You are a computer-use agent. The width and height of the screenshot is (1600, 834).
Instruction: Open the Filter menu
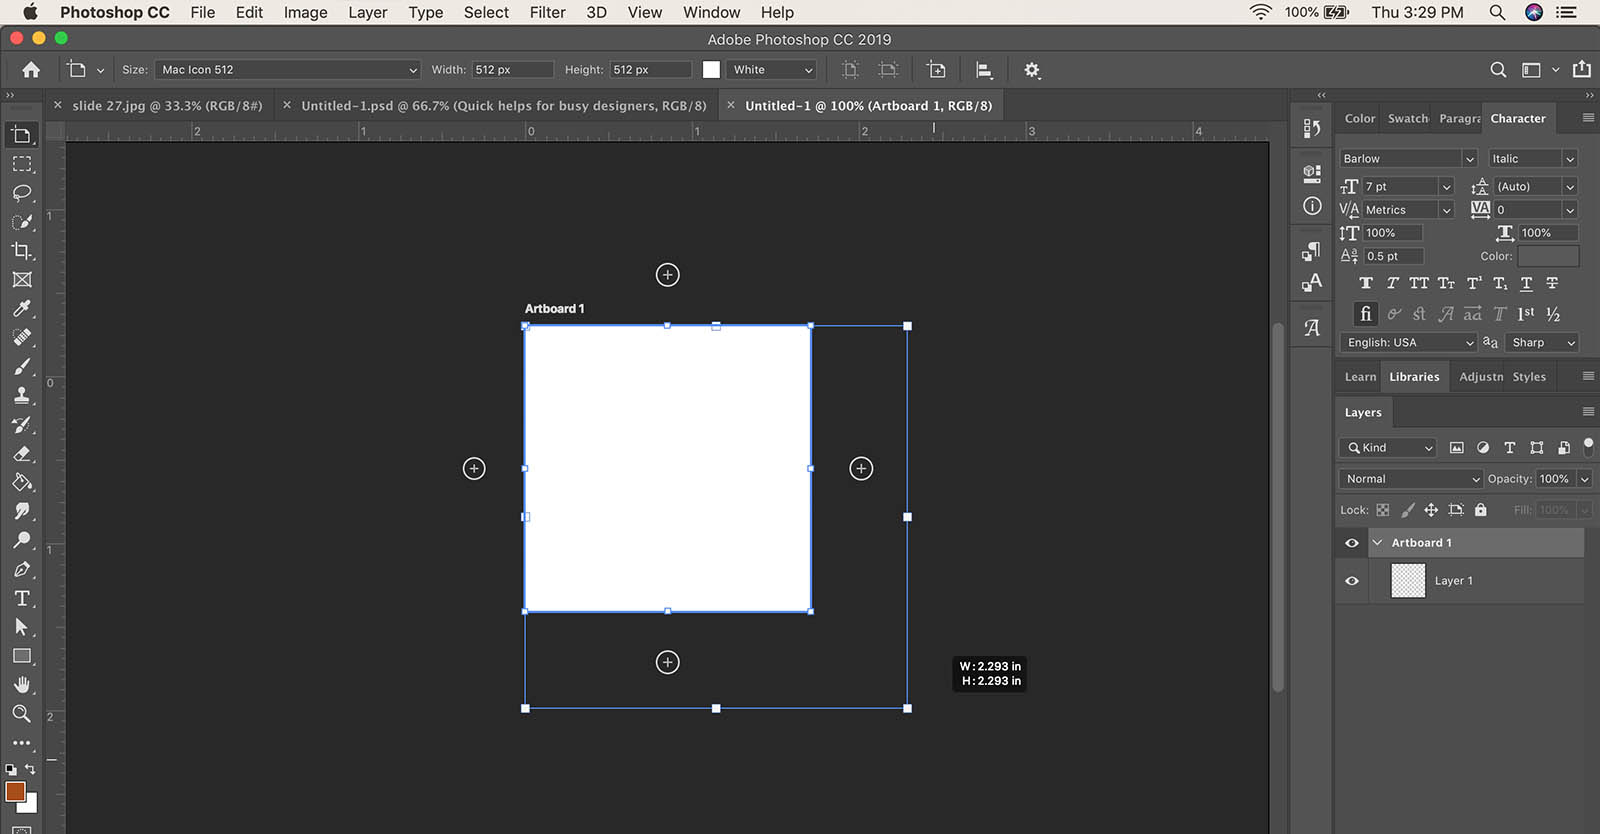[x=547, y=12]
